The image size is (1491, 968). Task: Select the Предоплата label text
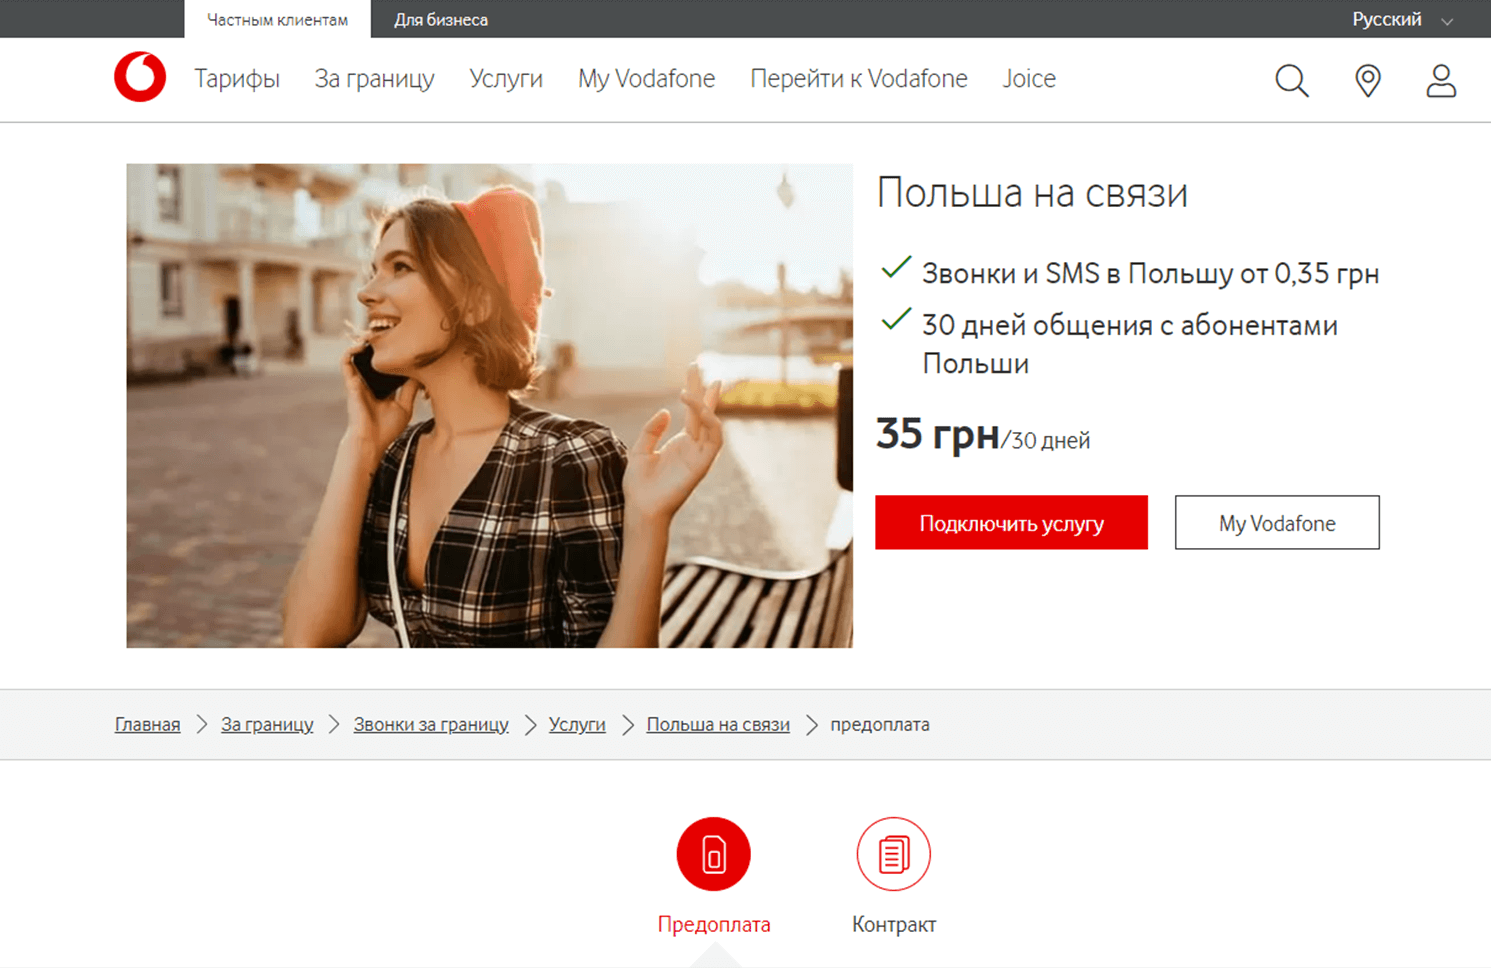click(714, 924)
